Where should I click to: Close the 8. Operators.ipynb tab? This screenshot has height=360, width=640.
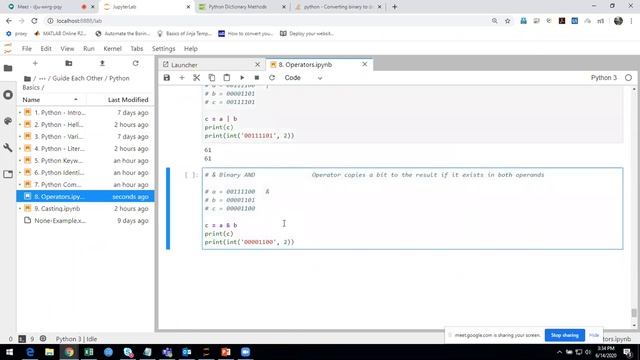(x=365, y=64)
